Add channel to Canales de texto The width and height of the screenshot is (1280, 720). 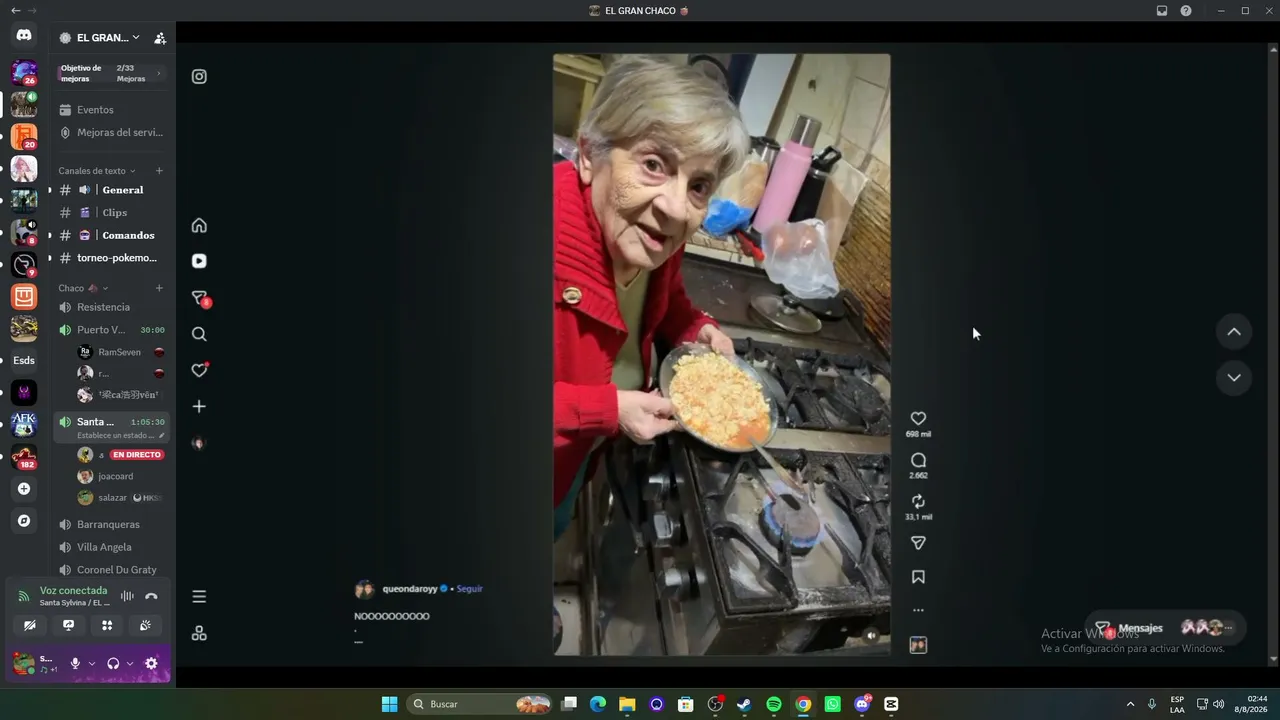pos(159,171)
